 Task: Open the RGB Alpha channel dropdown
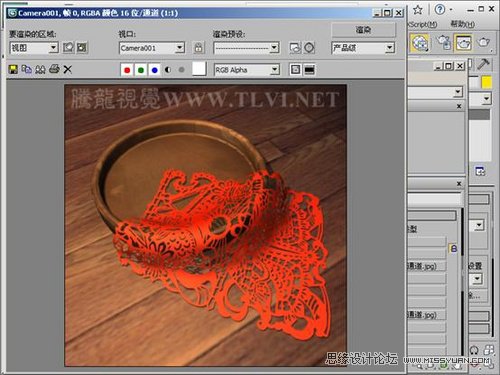247,70
